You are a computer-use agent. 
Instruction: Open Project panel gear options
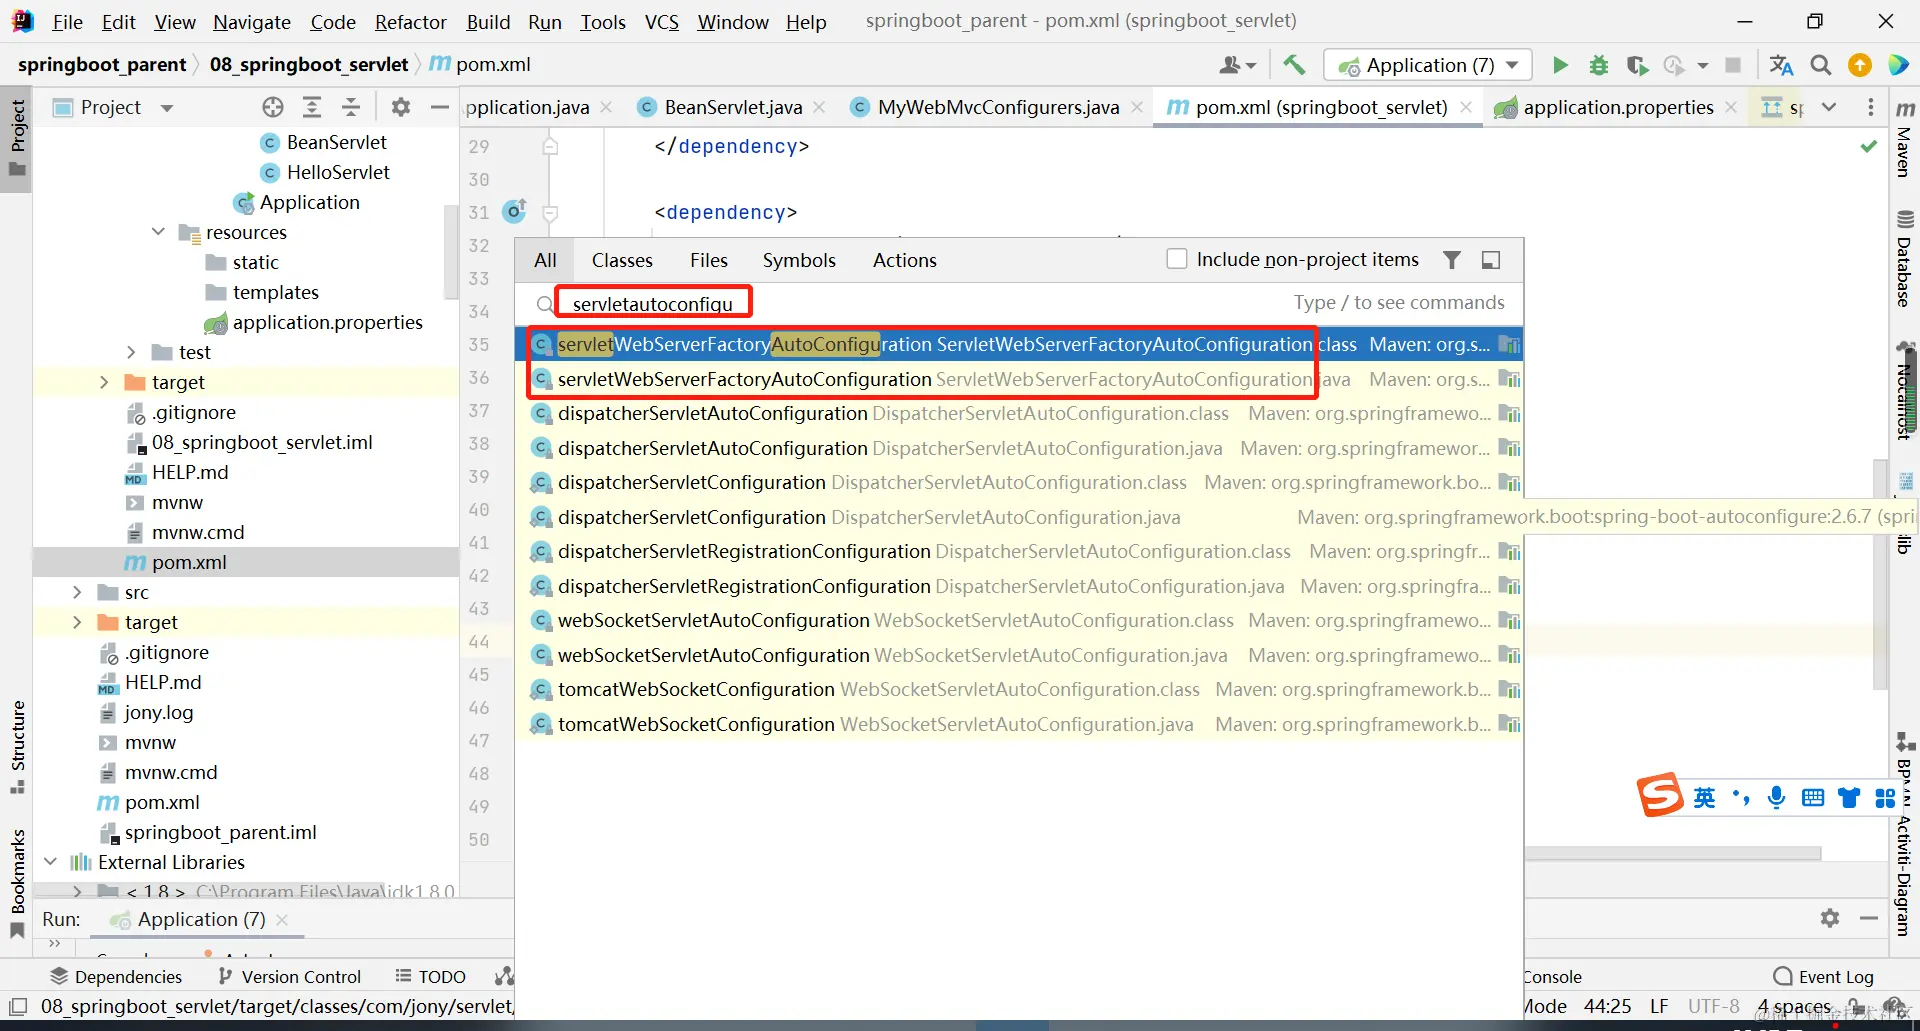click(401, 107)
